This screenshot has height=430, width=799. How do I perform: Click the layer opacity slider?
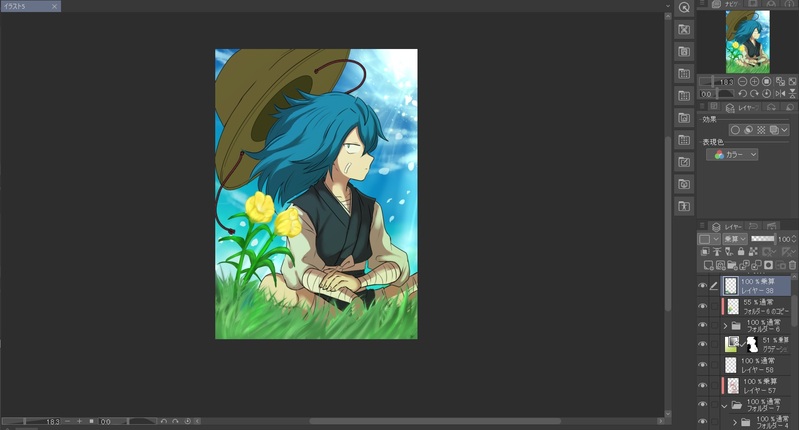762,239
